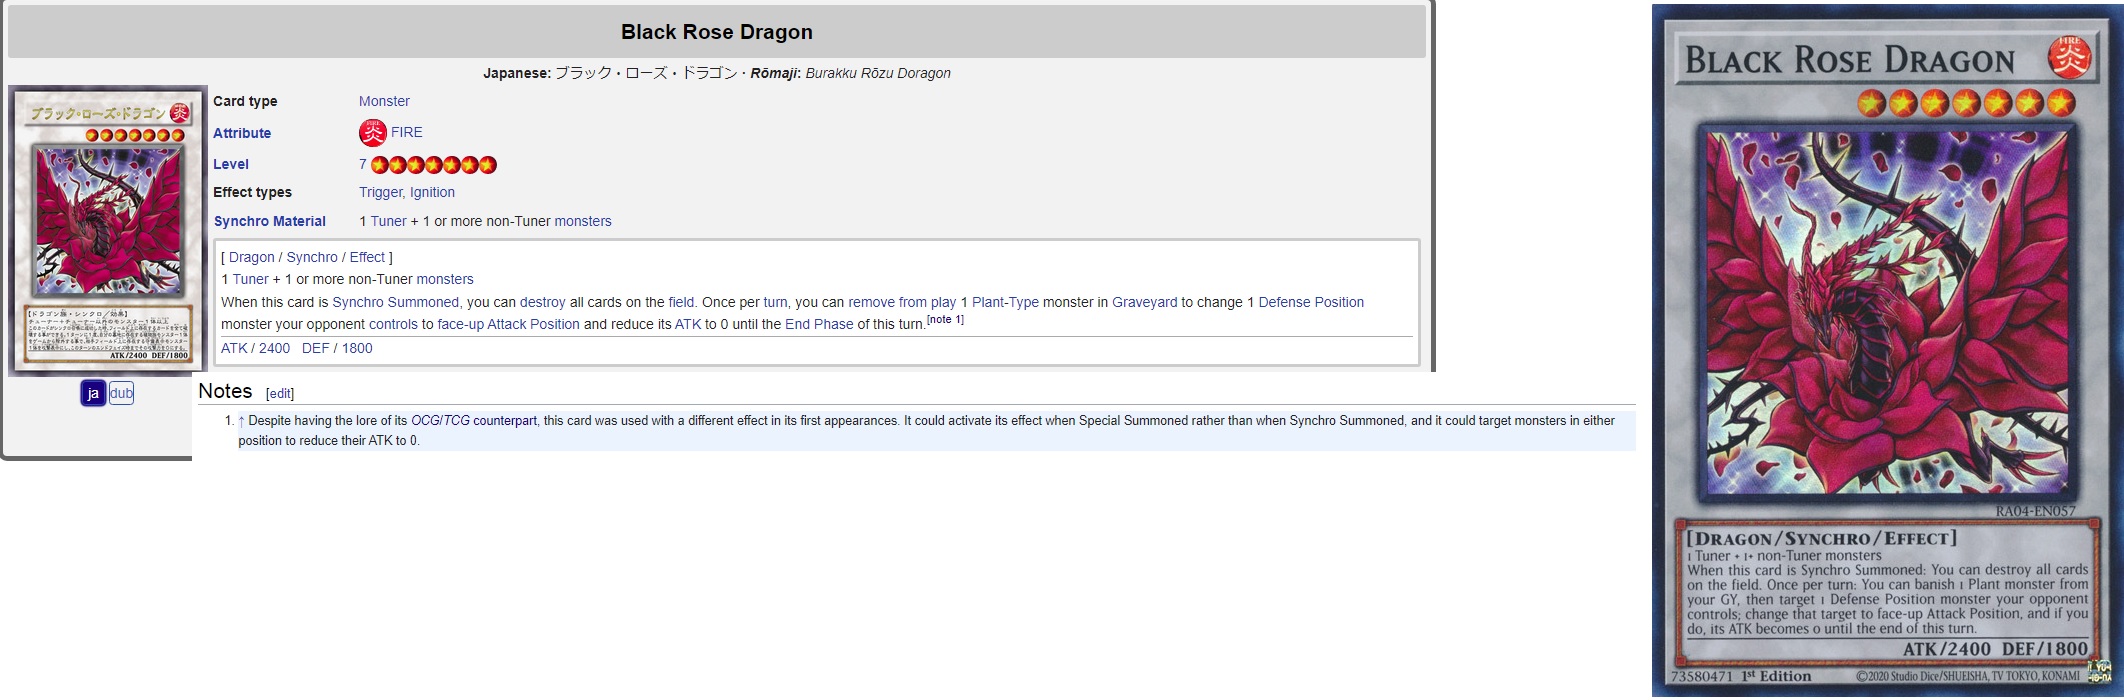The height and width of the screenshot is (700, 2124).
Task: Open the Synchro Material label link
Action: click(270, 221)
